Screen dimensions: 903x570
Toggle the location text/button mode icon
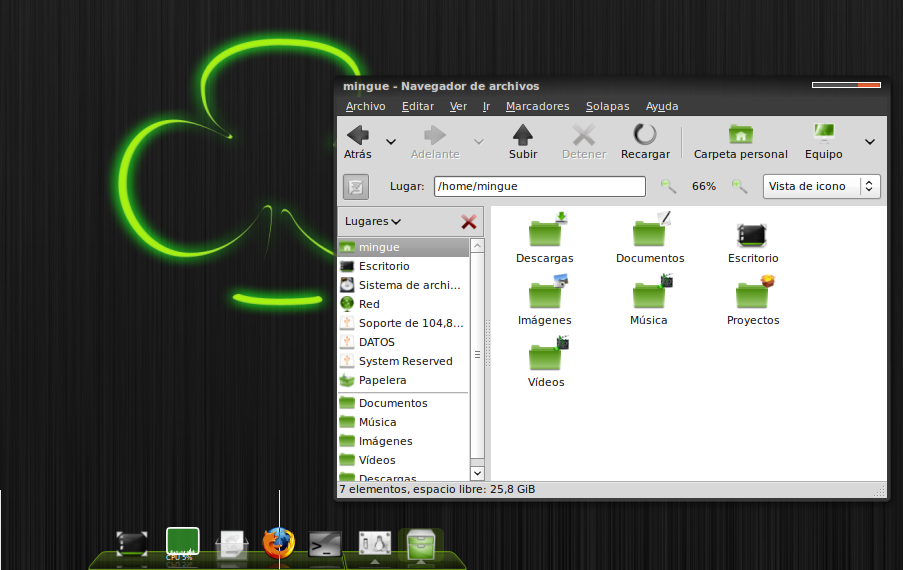356,187
